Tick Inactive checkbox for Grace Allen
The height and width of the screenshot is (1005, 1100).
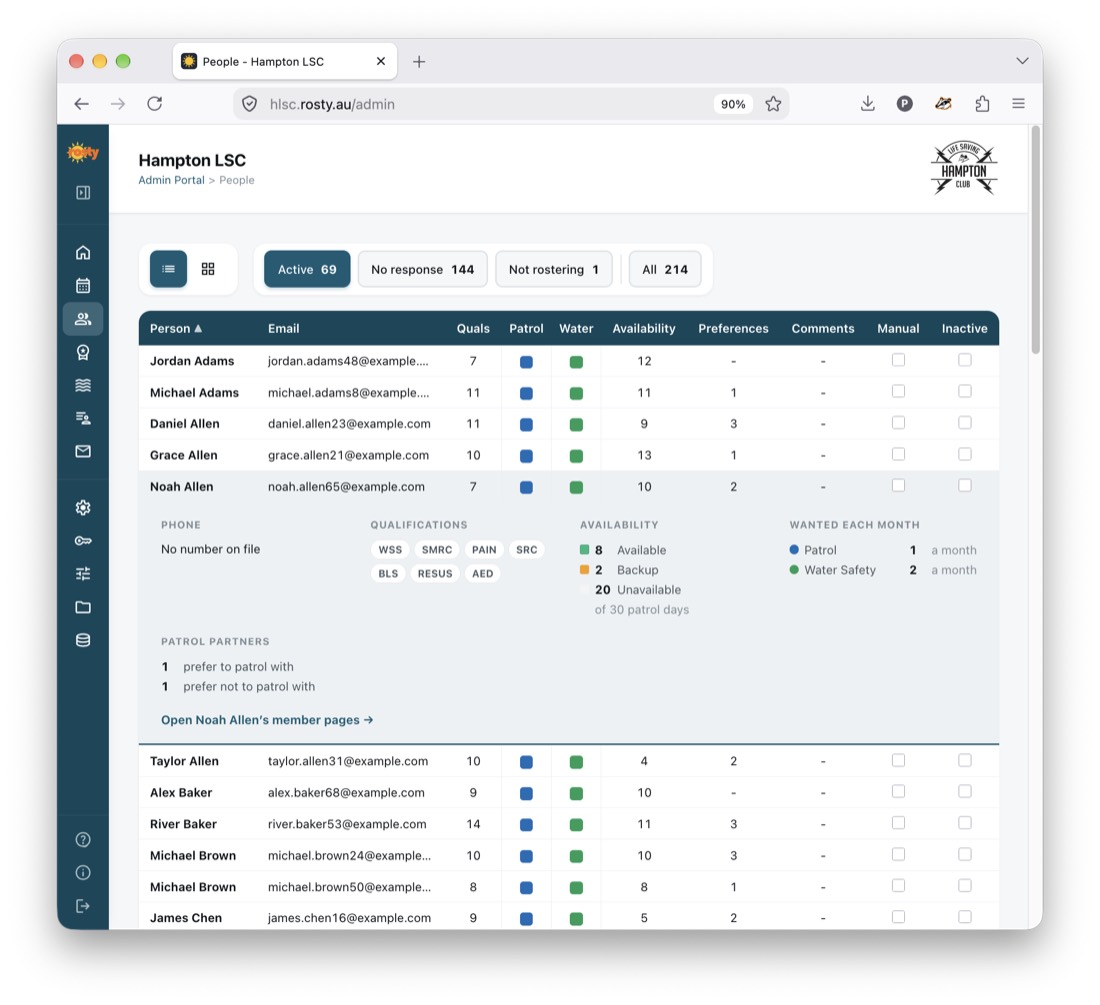pos(965,454)
